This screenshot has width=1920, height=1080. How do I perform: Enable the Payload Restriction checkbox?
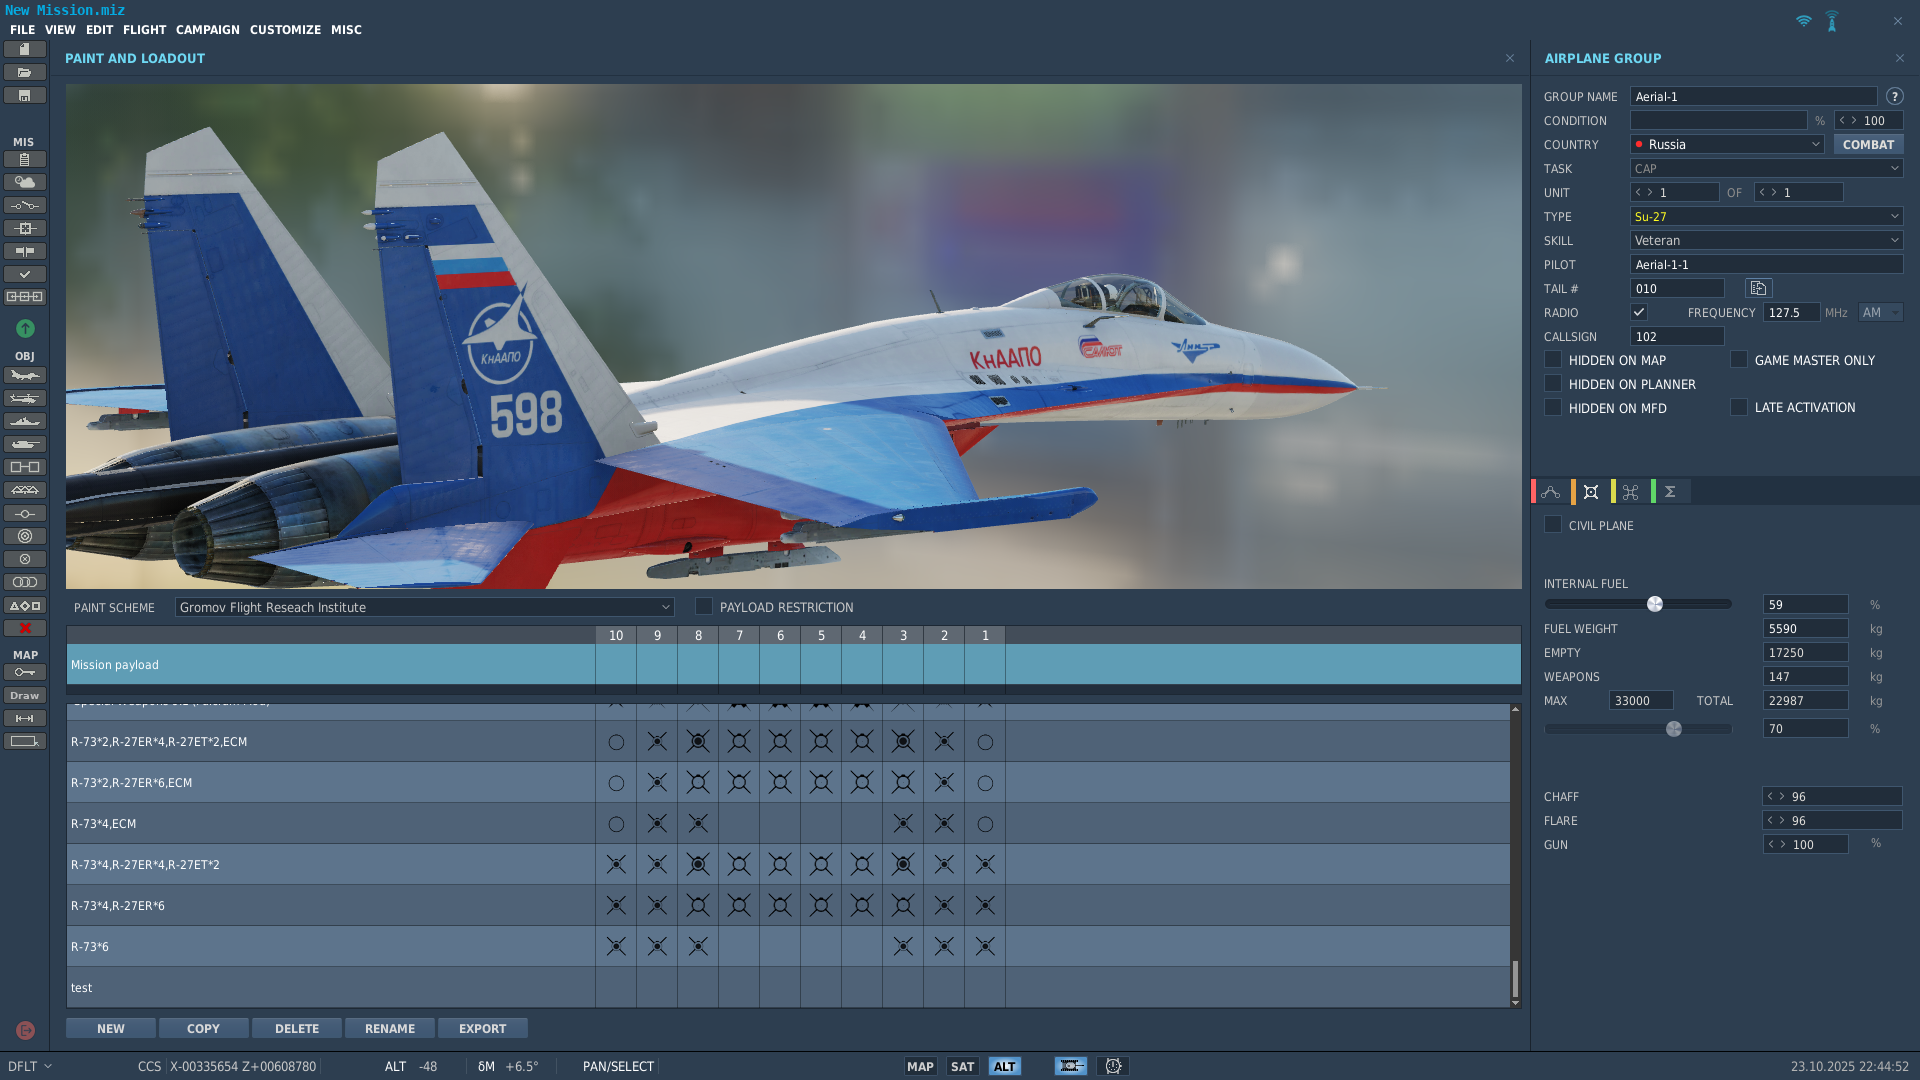[x=704, y=607]
